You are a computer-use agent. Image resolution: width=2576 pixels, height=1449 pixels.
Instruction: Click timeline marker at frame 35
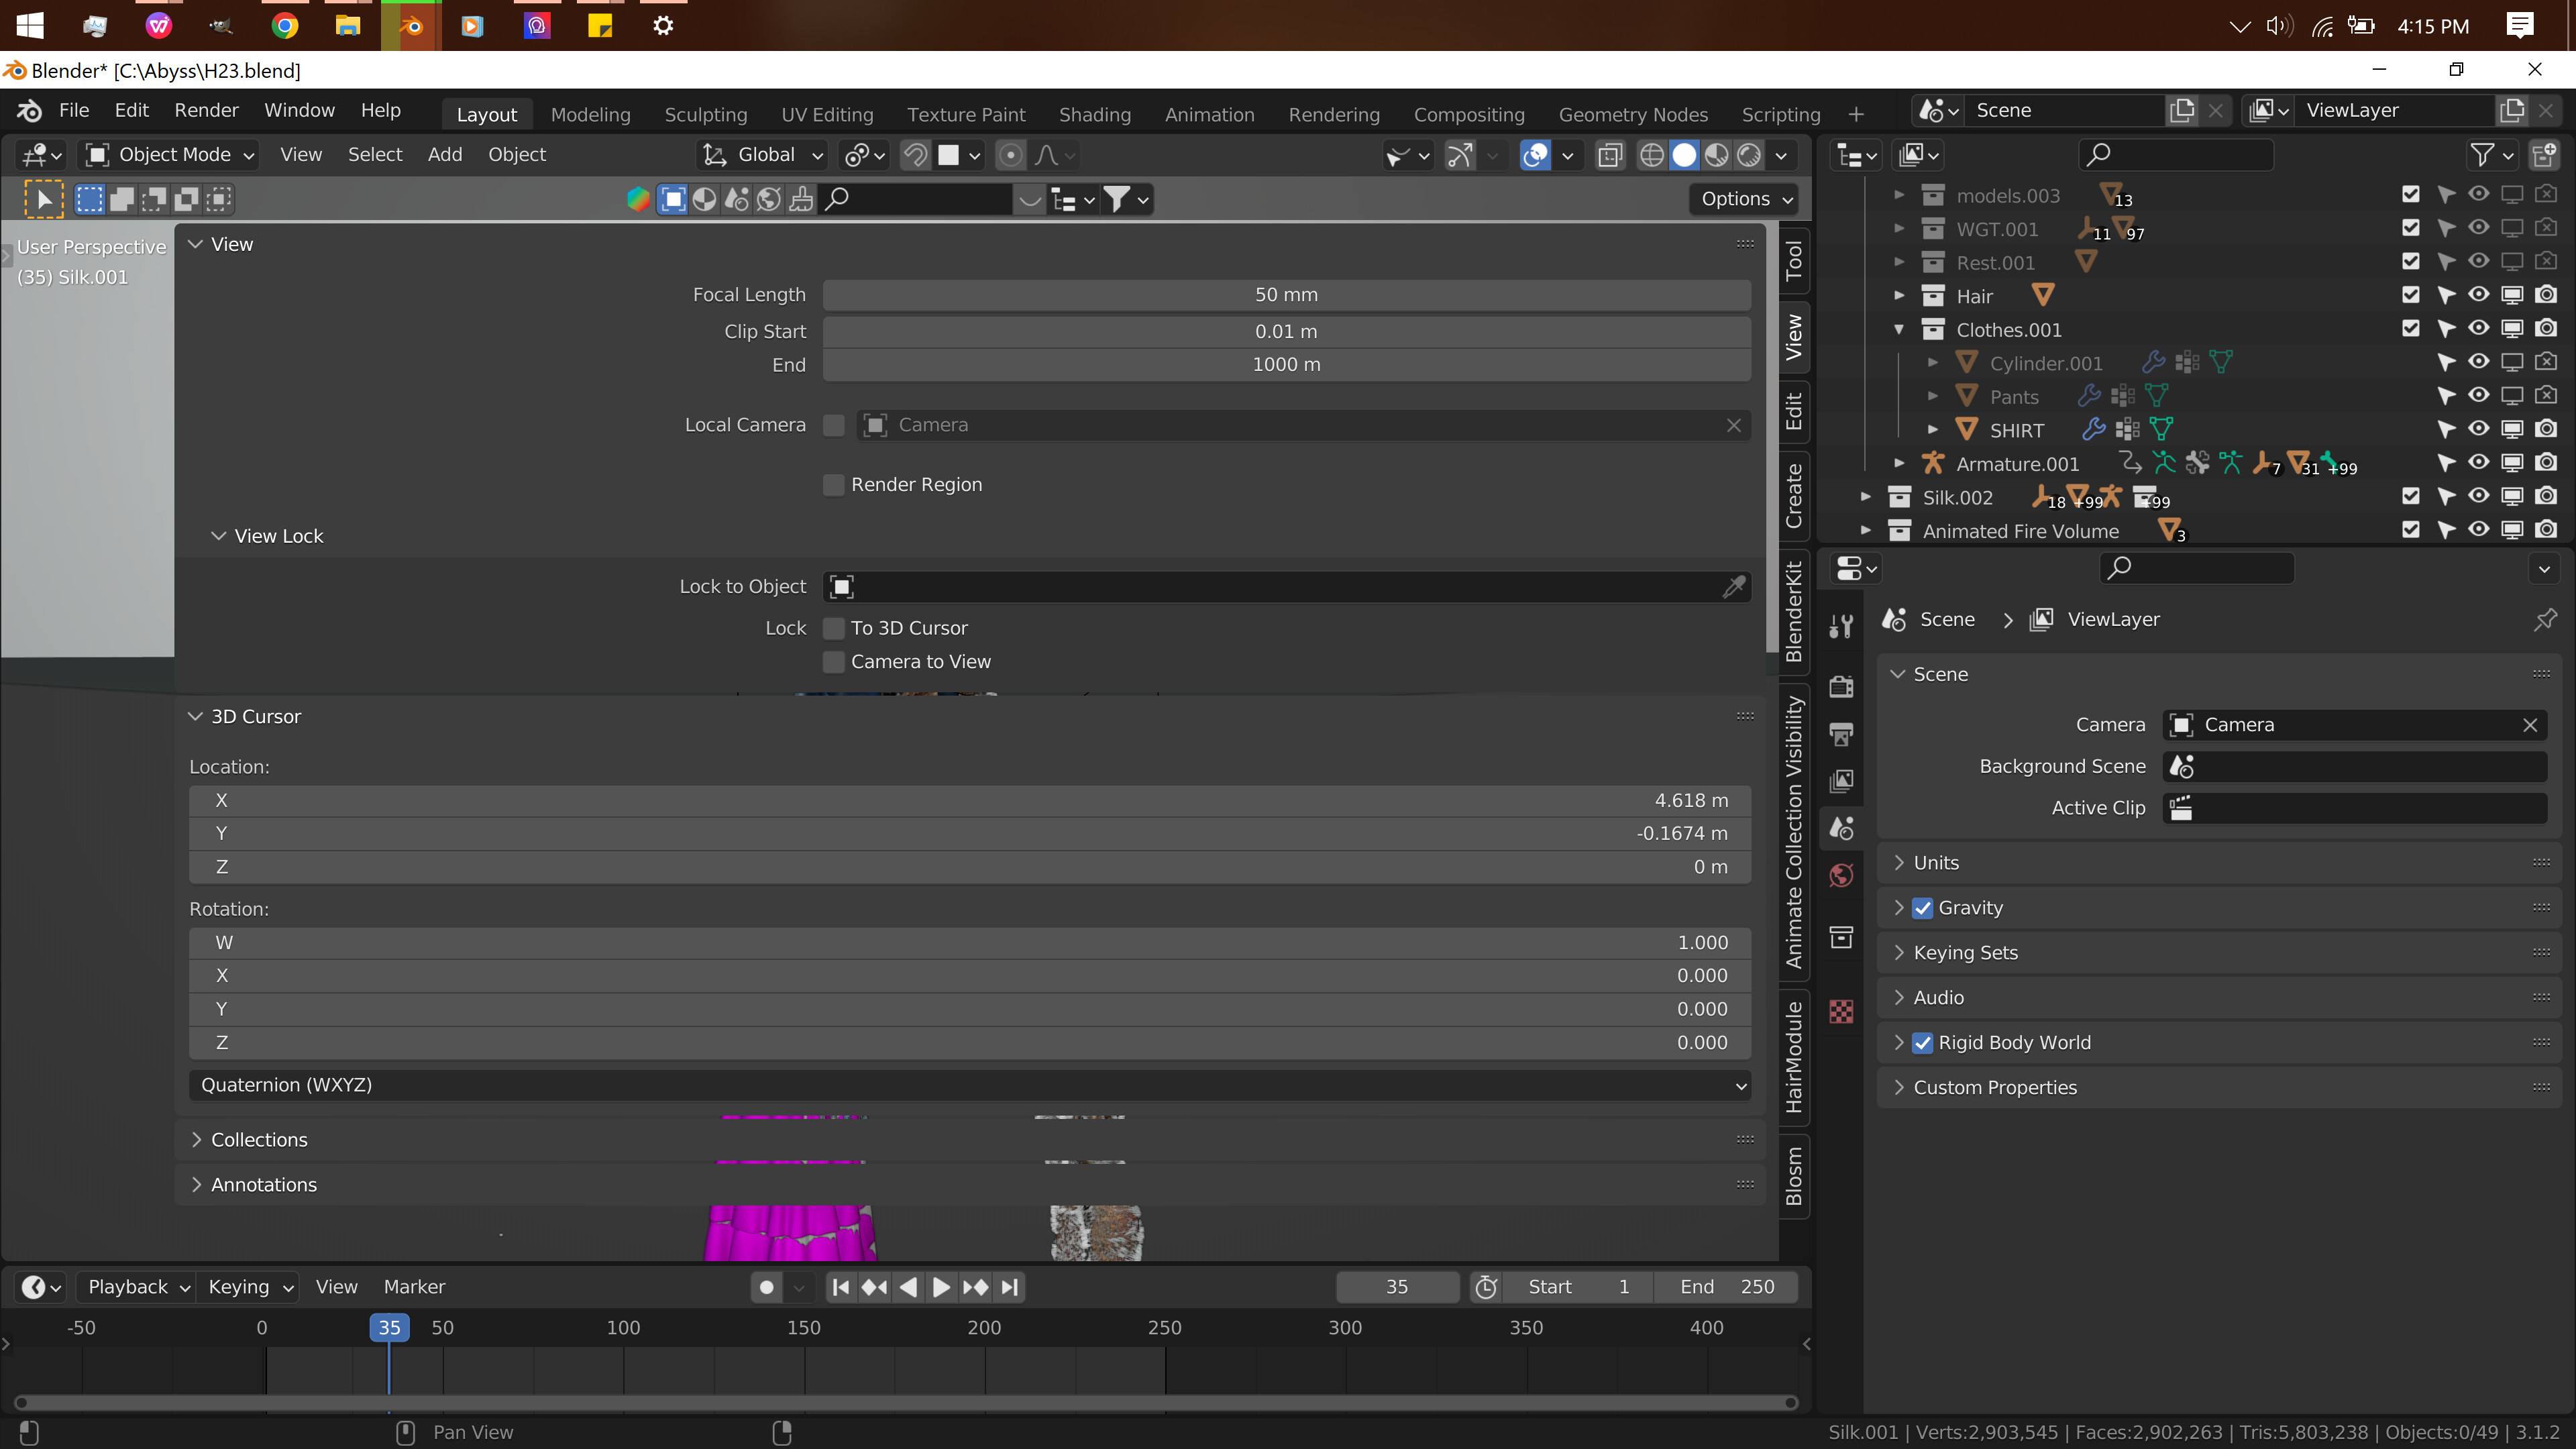pyautogui.click(x=388, y=1327)
